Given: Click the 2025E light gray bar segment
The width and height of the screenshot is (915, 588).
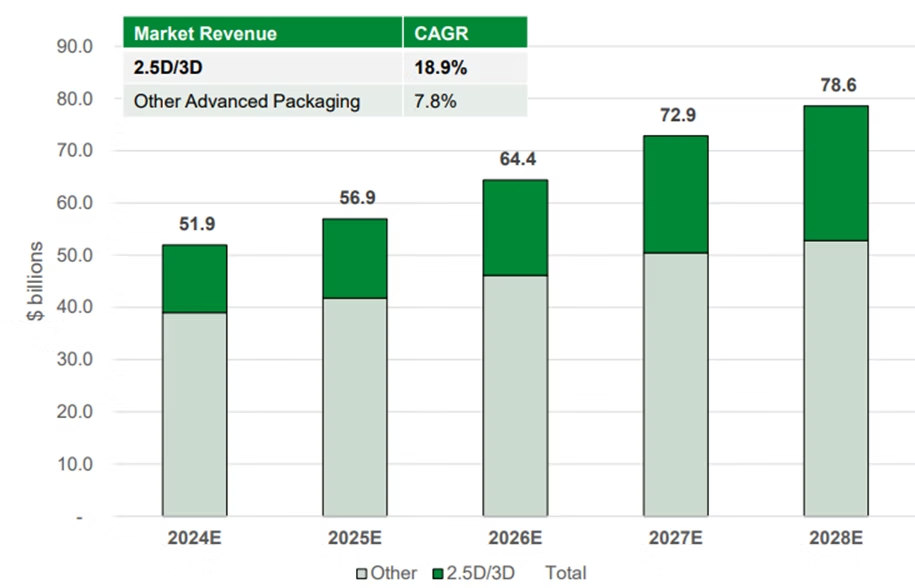Looking at the screenshot, I should [355, 407].
